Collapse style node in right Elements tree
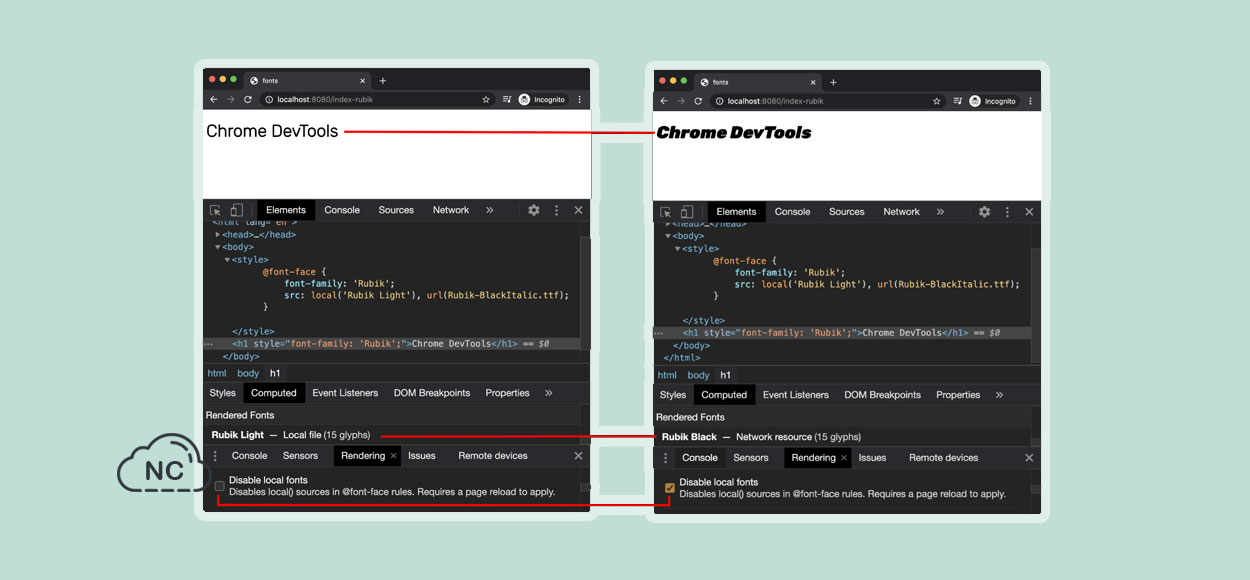The image size is (1250, 580). [x=678, y=248]
